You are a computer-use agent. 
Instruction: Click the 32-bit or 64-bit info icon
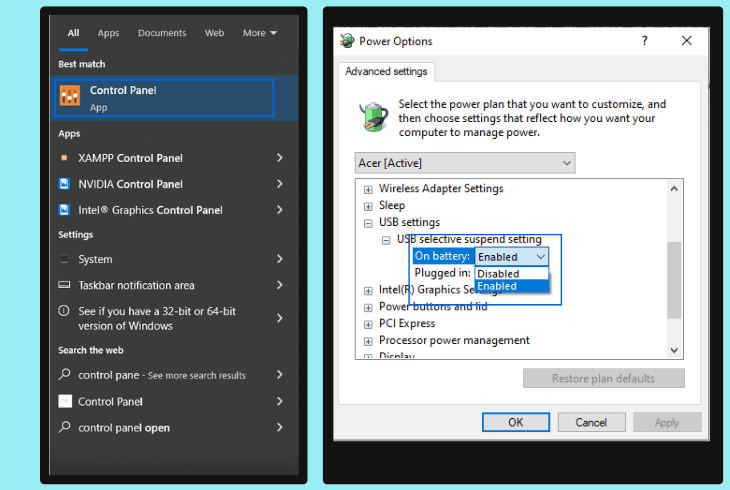point(64,311)
